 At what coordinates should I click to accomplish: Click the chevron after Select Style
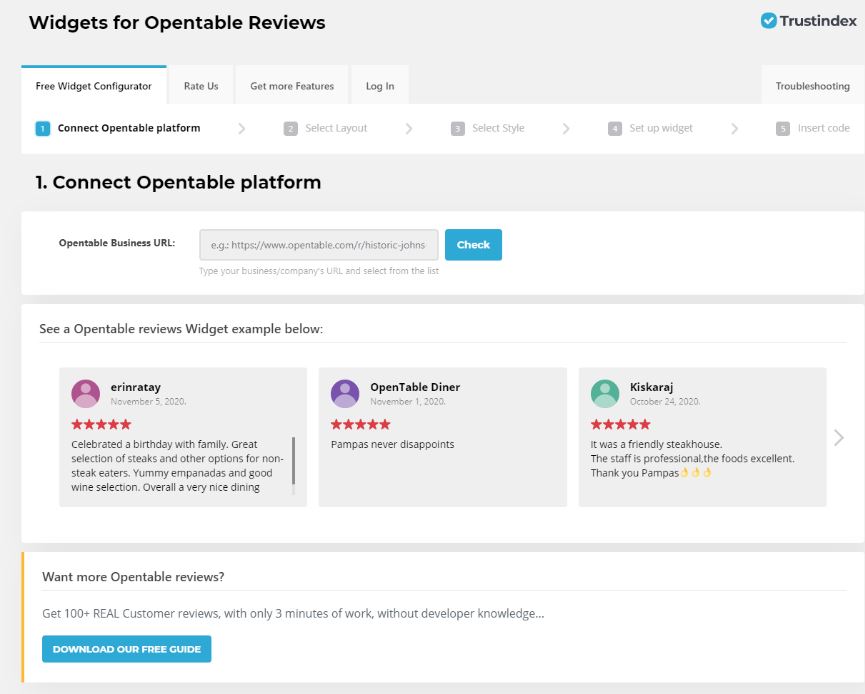[x=566, y=129]
